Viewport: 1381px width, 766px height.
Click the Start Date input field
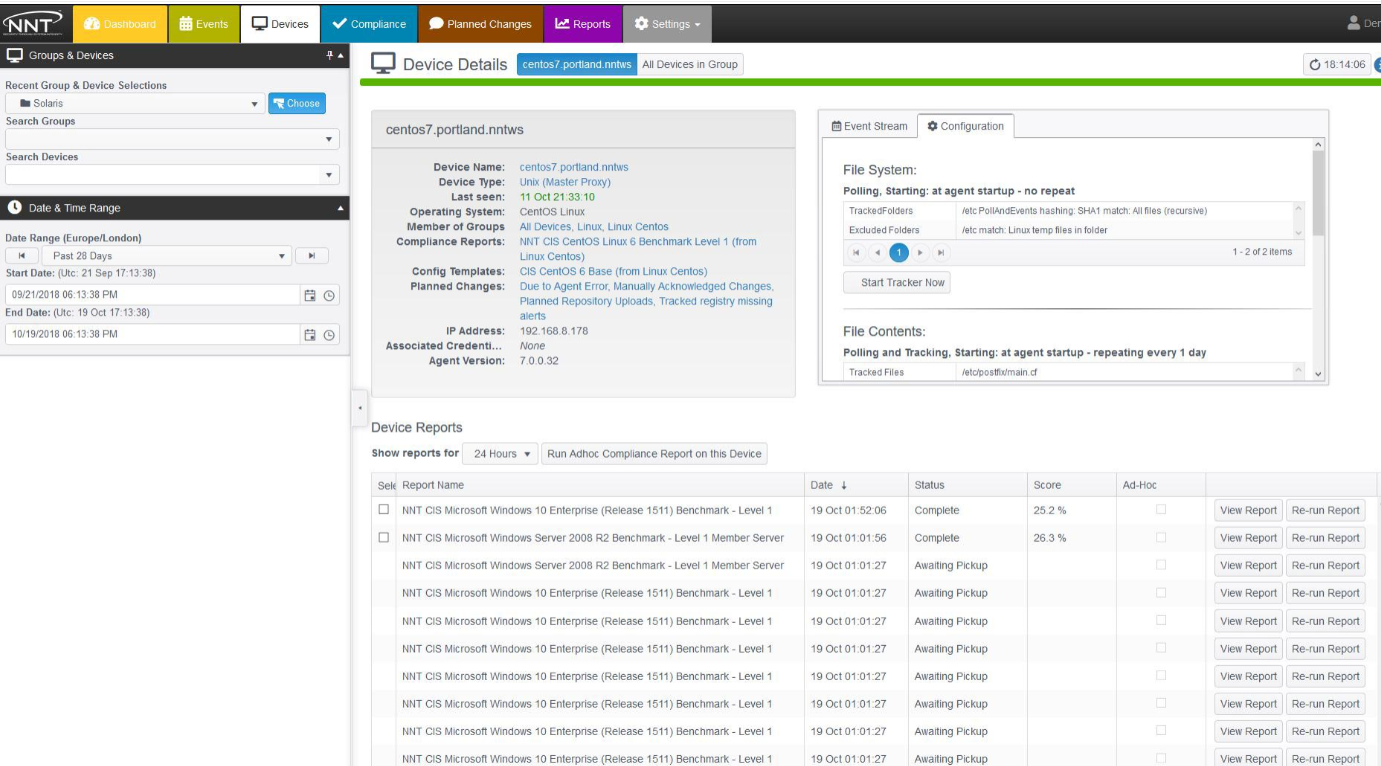(152, 295)
